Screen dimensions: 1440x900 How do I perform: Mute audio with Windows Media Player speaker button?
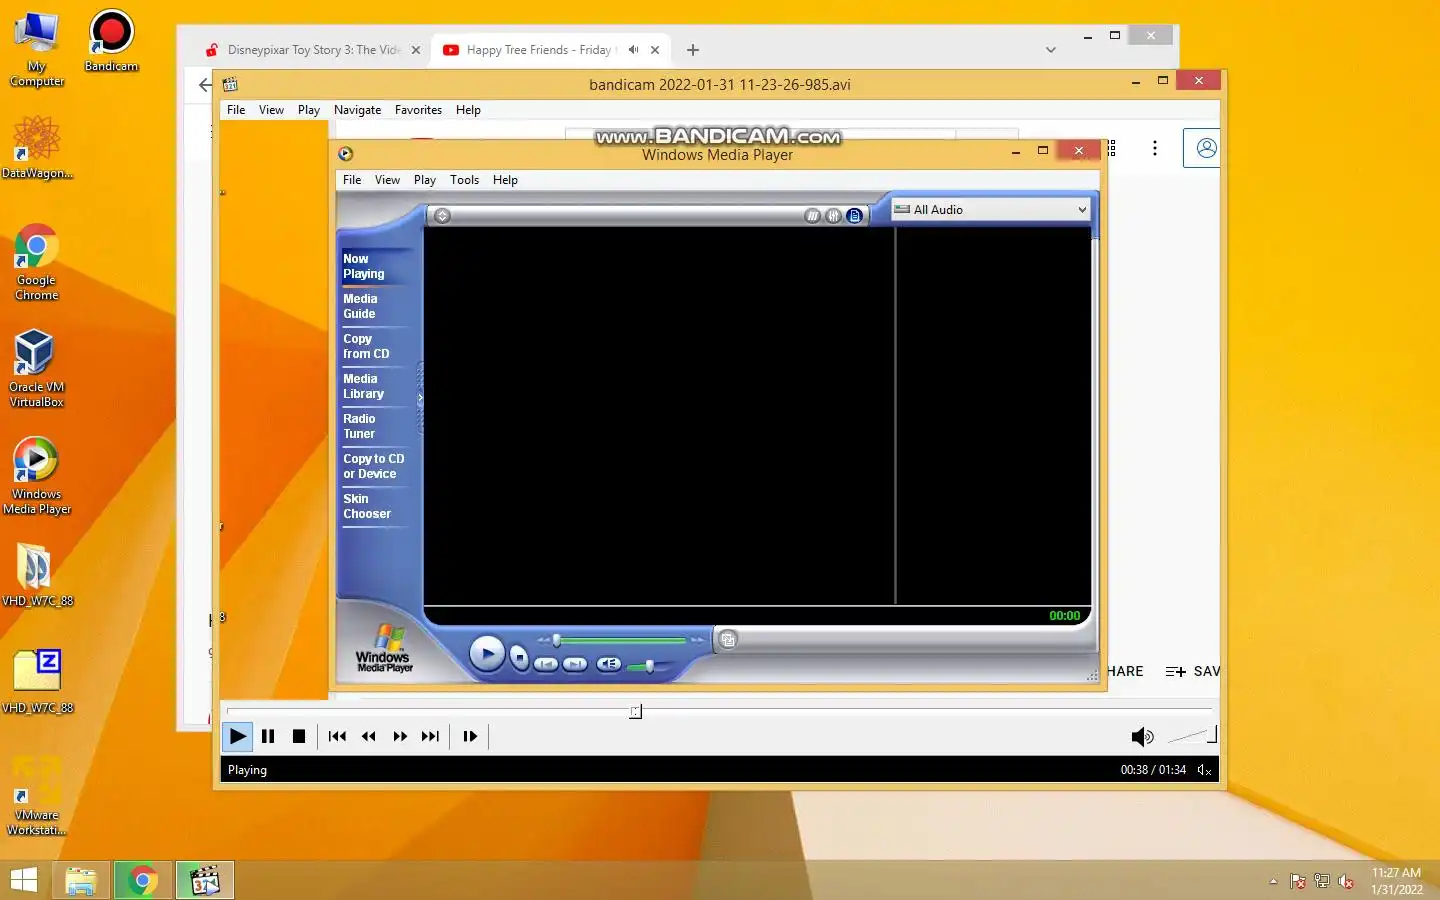tap(608, 664)
